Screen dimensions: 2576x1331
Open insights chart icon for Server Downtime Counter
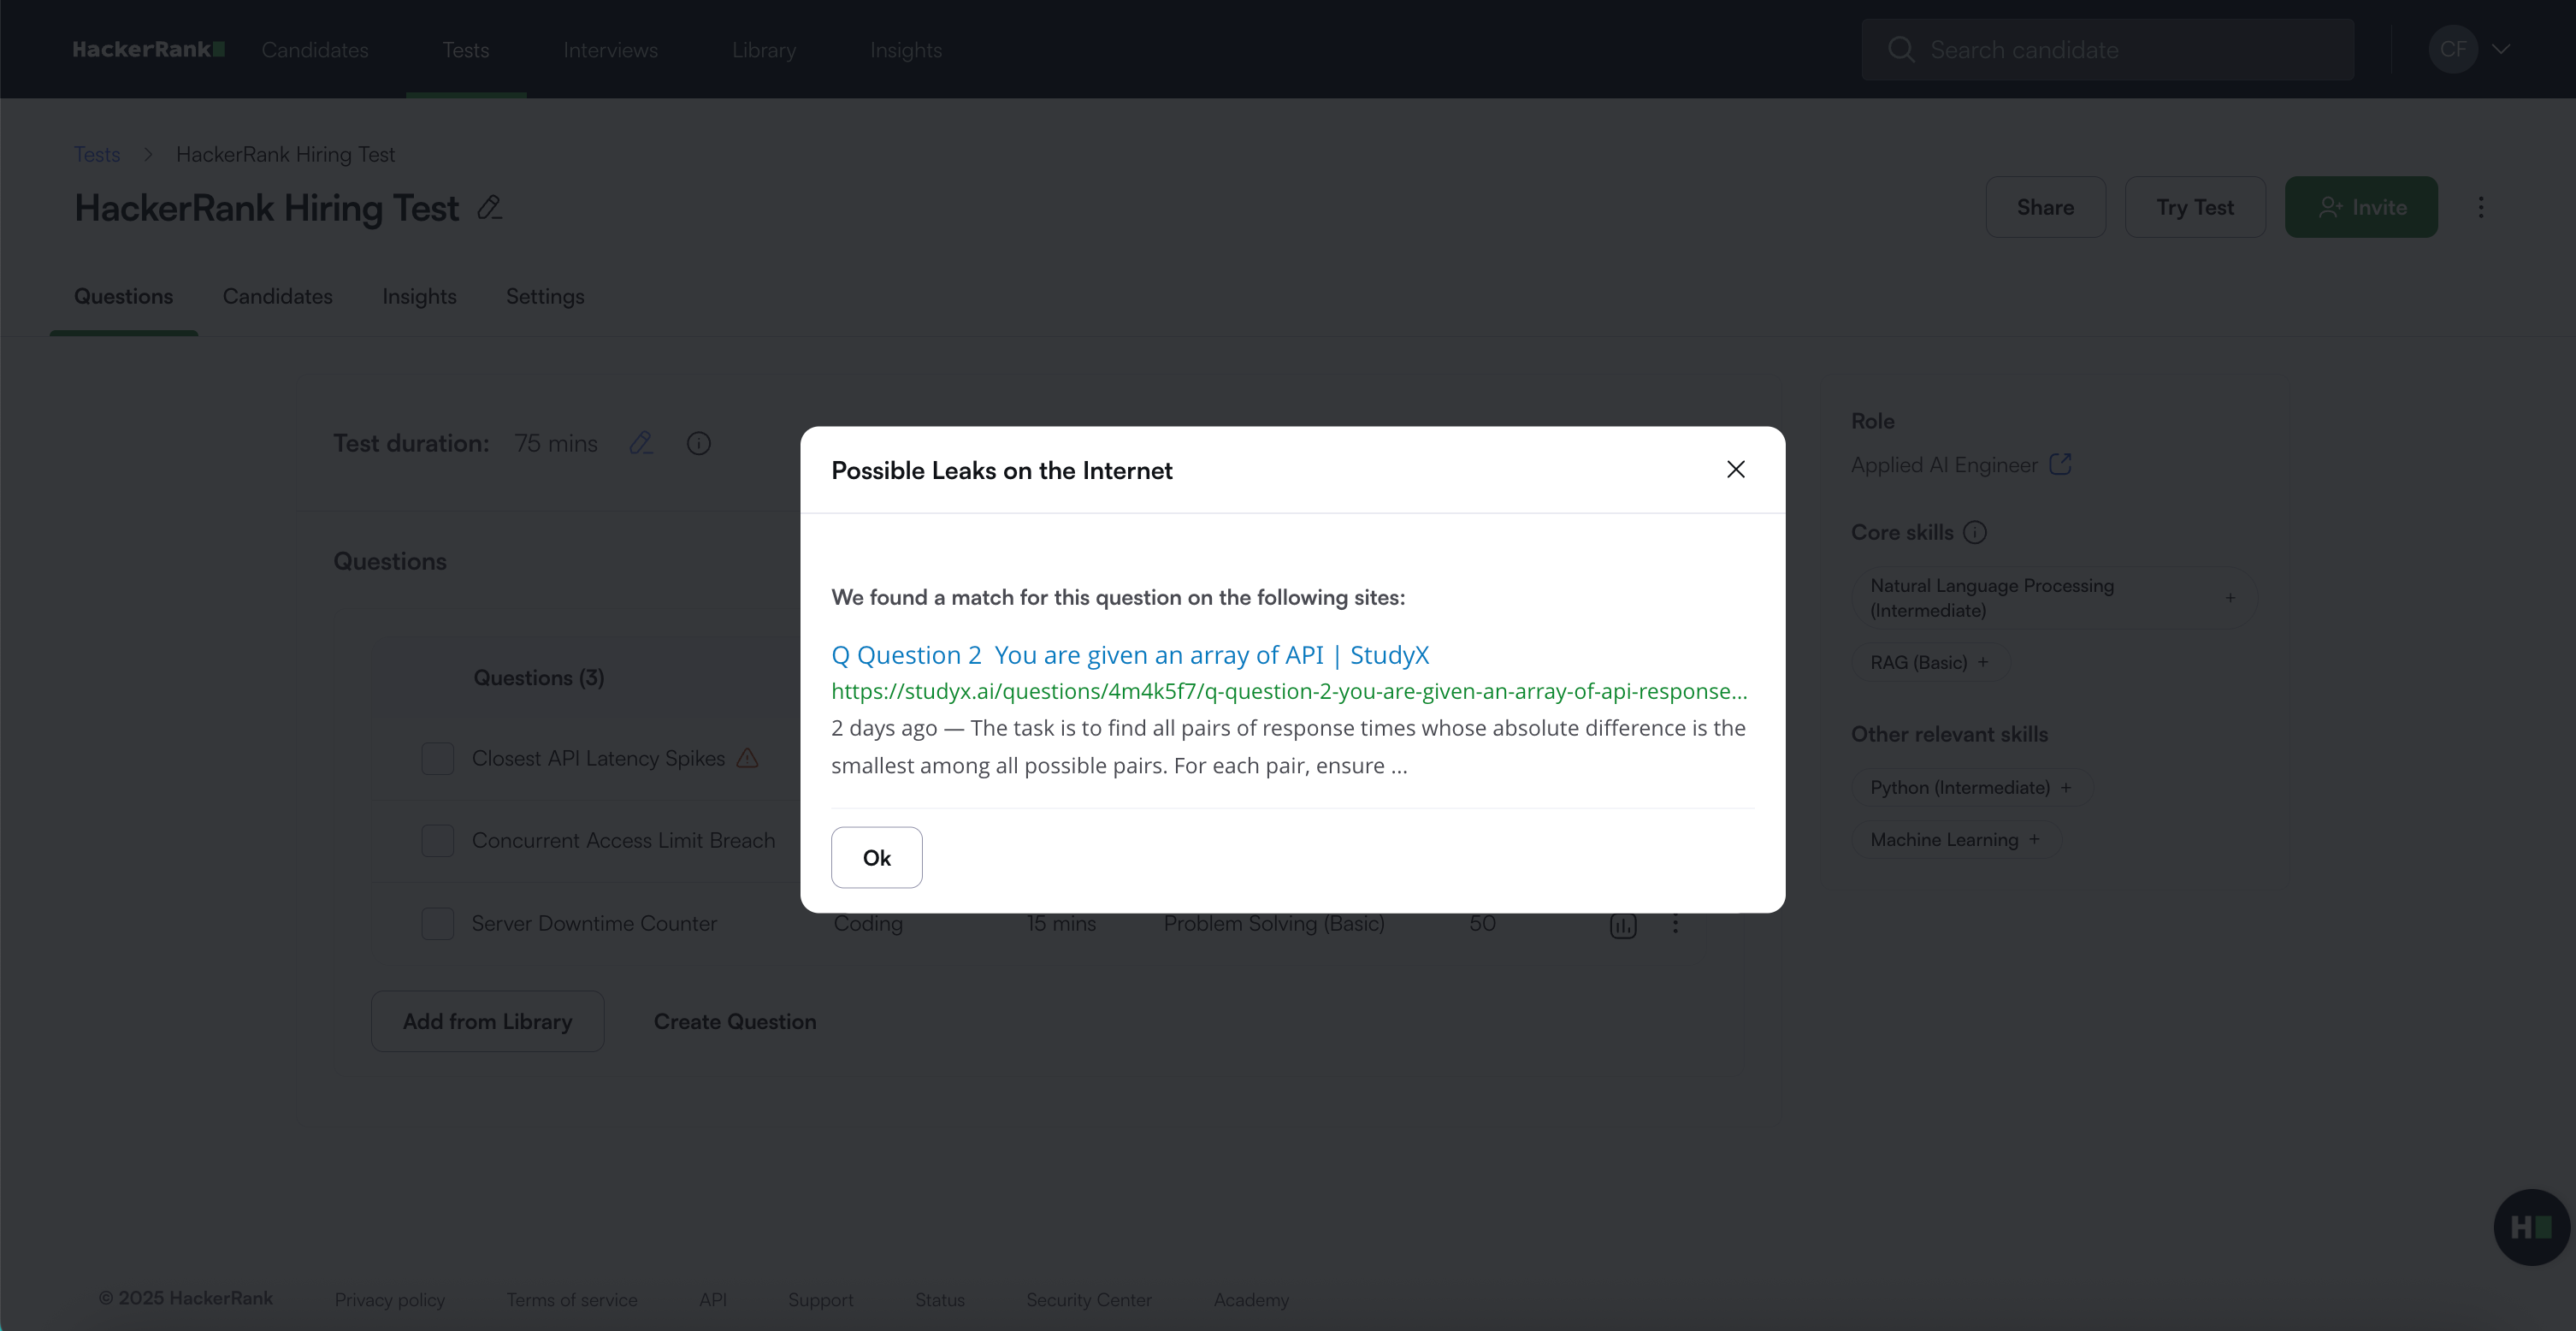coord(1622,925)
